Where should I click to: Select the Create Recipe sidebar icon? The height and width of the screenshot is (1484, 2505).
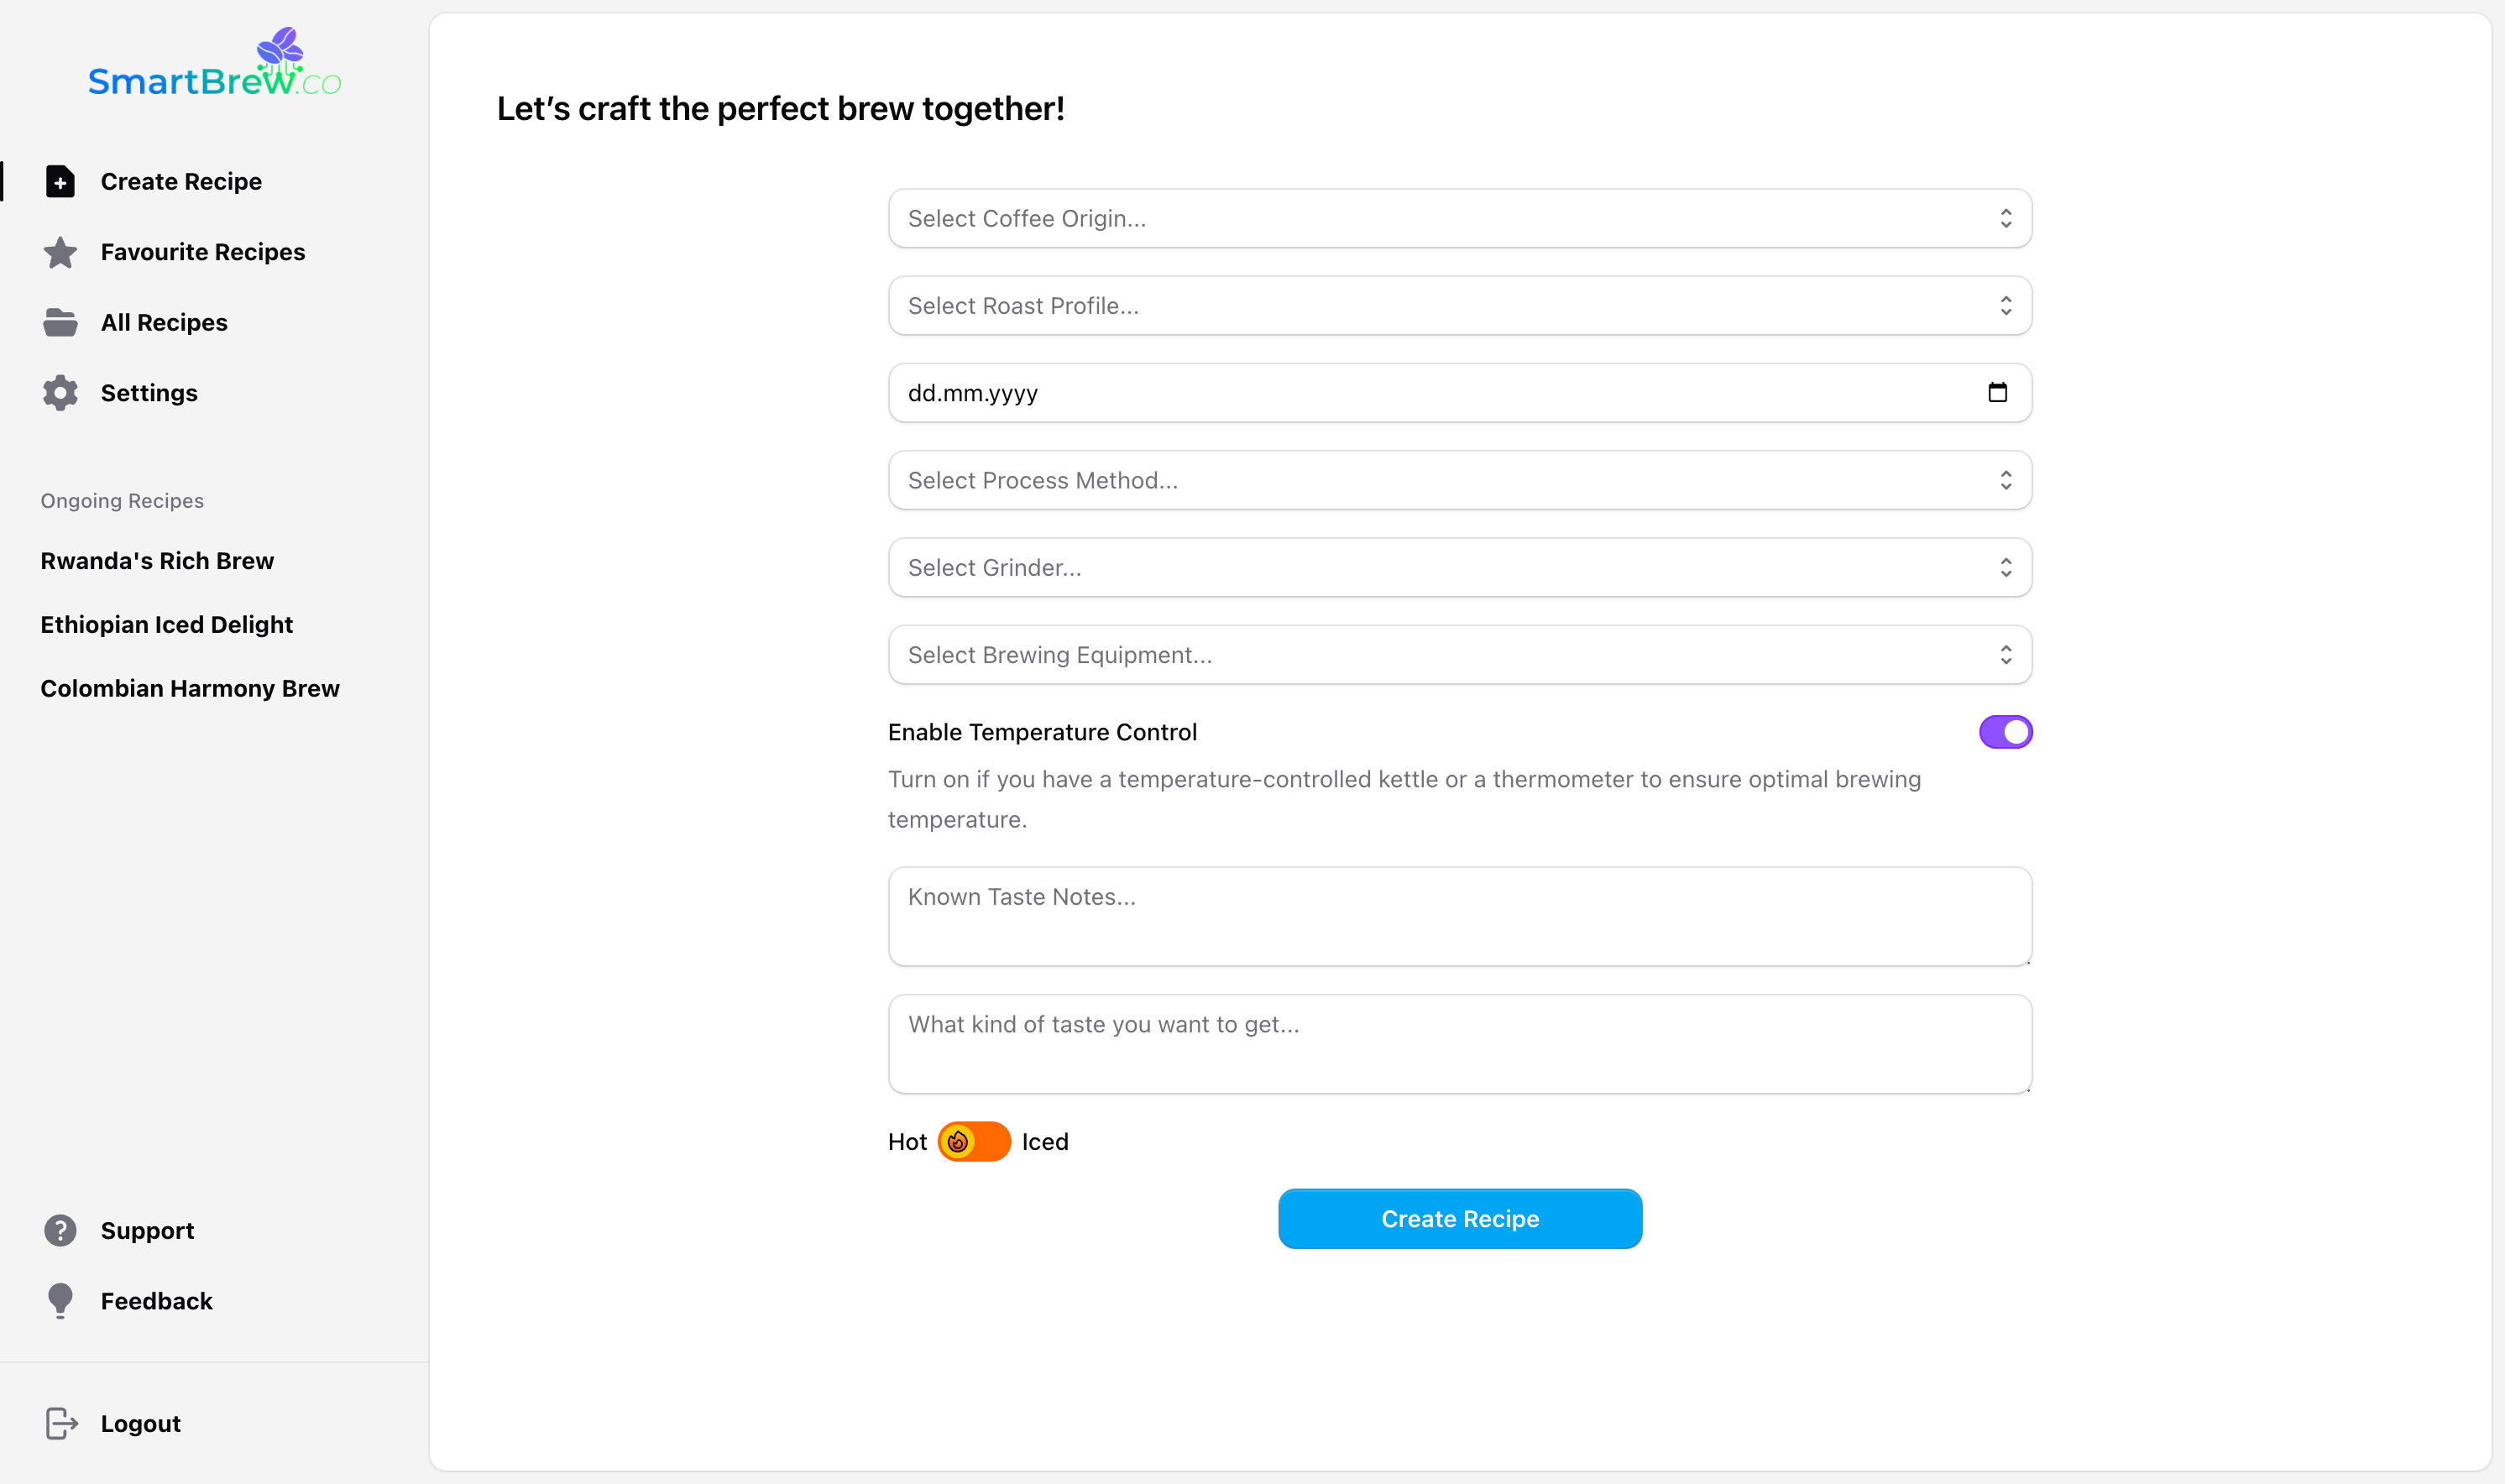tap(60, 181)
